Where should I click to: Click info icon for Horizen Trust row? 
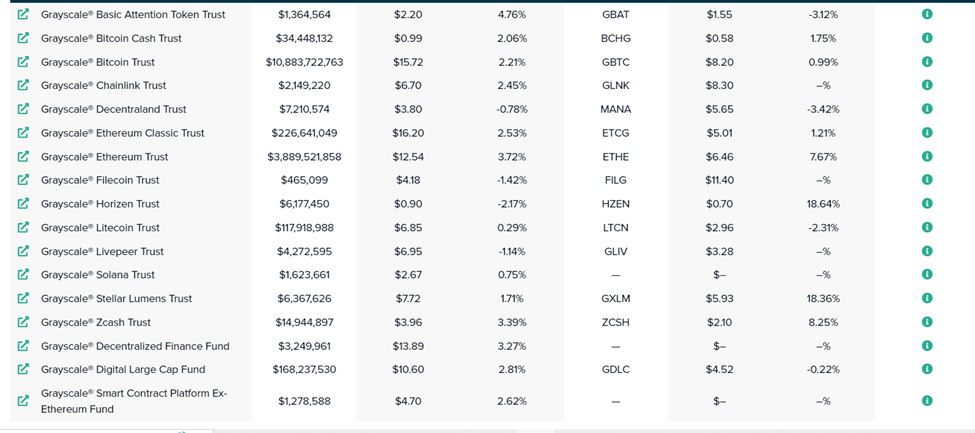[x=926, y=203]
